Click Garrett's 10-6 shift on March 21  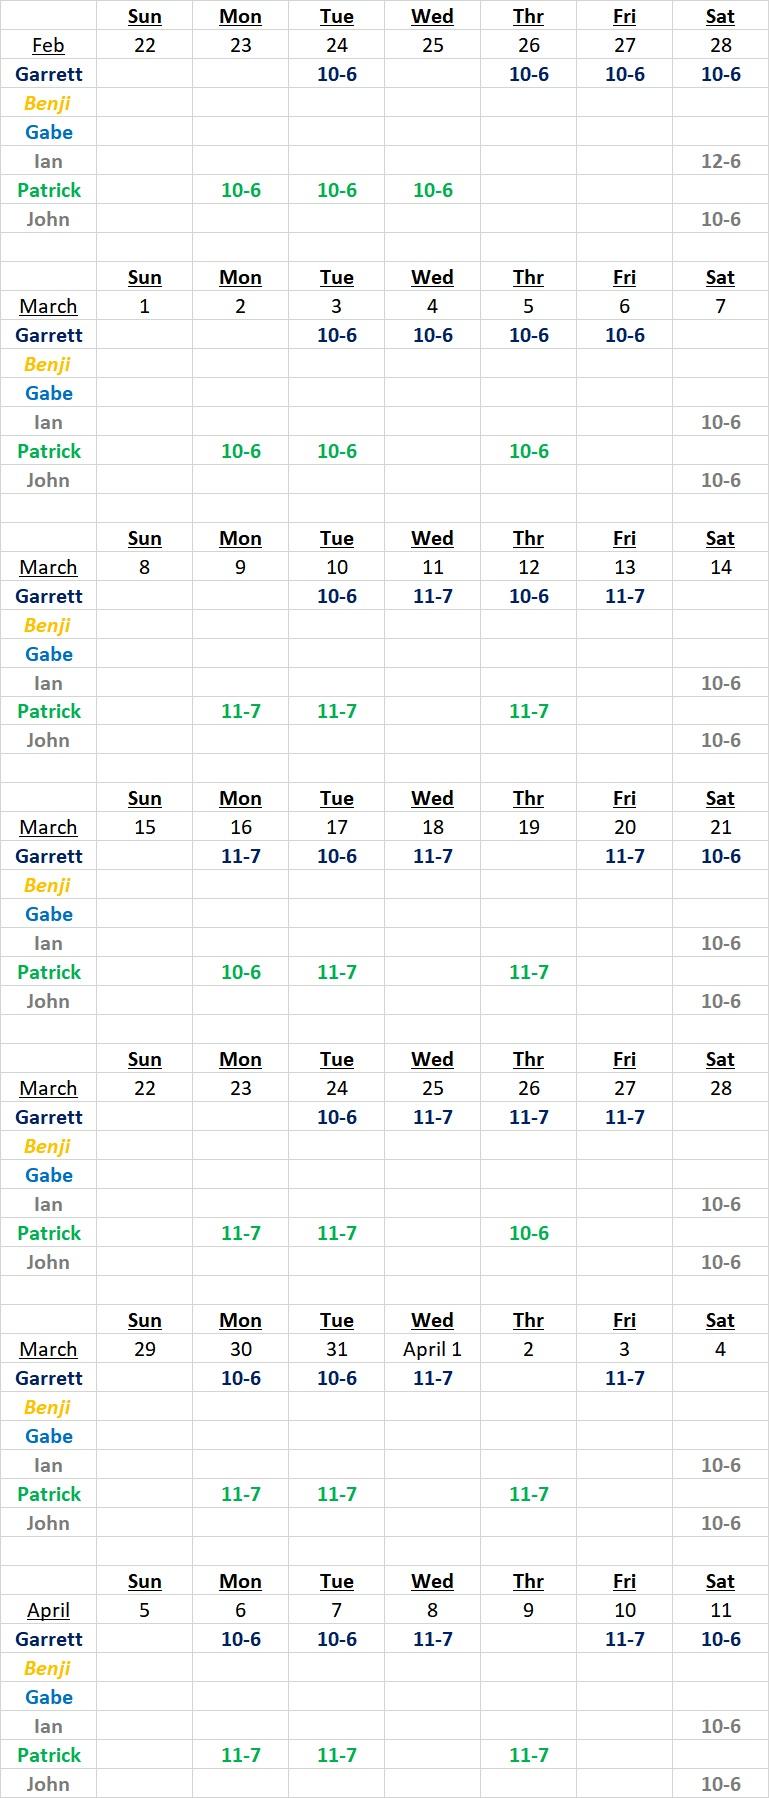point(720,856)
